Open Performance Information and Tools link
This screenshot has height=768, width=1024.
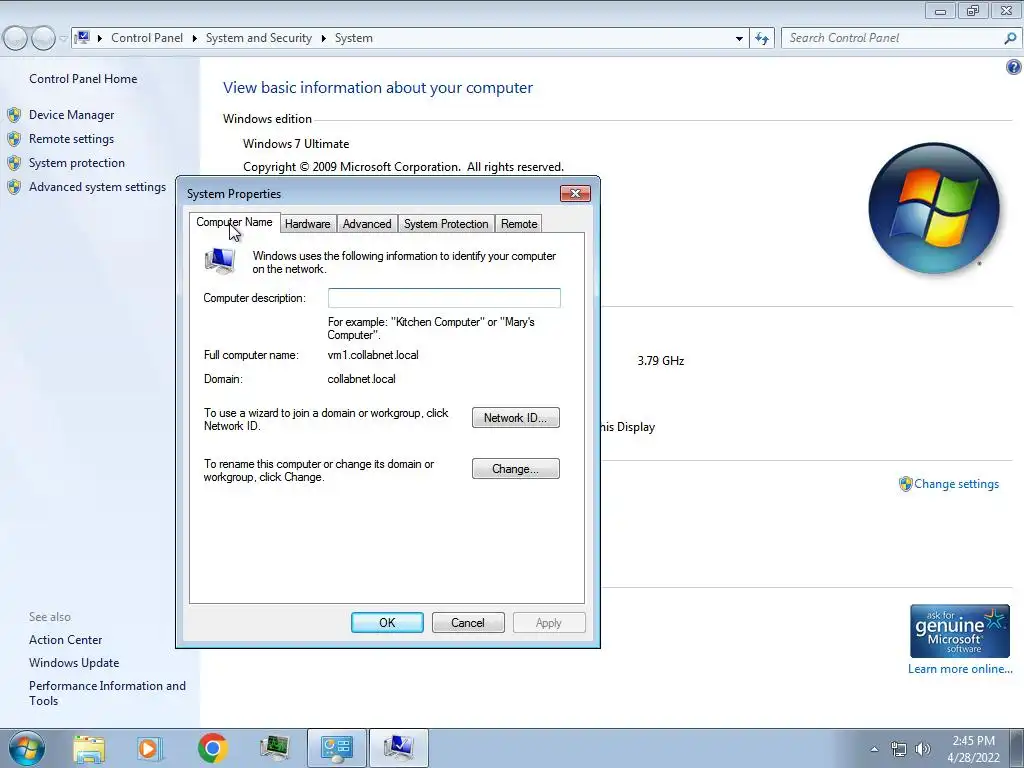pos(107,693)
